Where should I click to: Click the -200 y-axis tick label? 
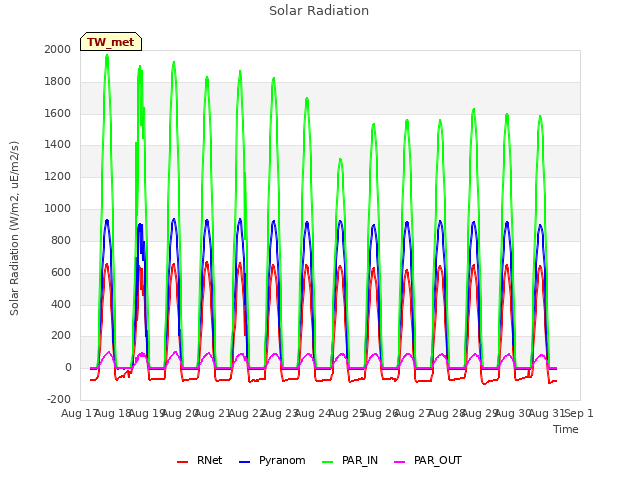pyautogui.click(x=59, y=399)
